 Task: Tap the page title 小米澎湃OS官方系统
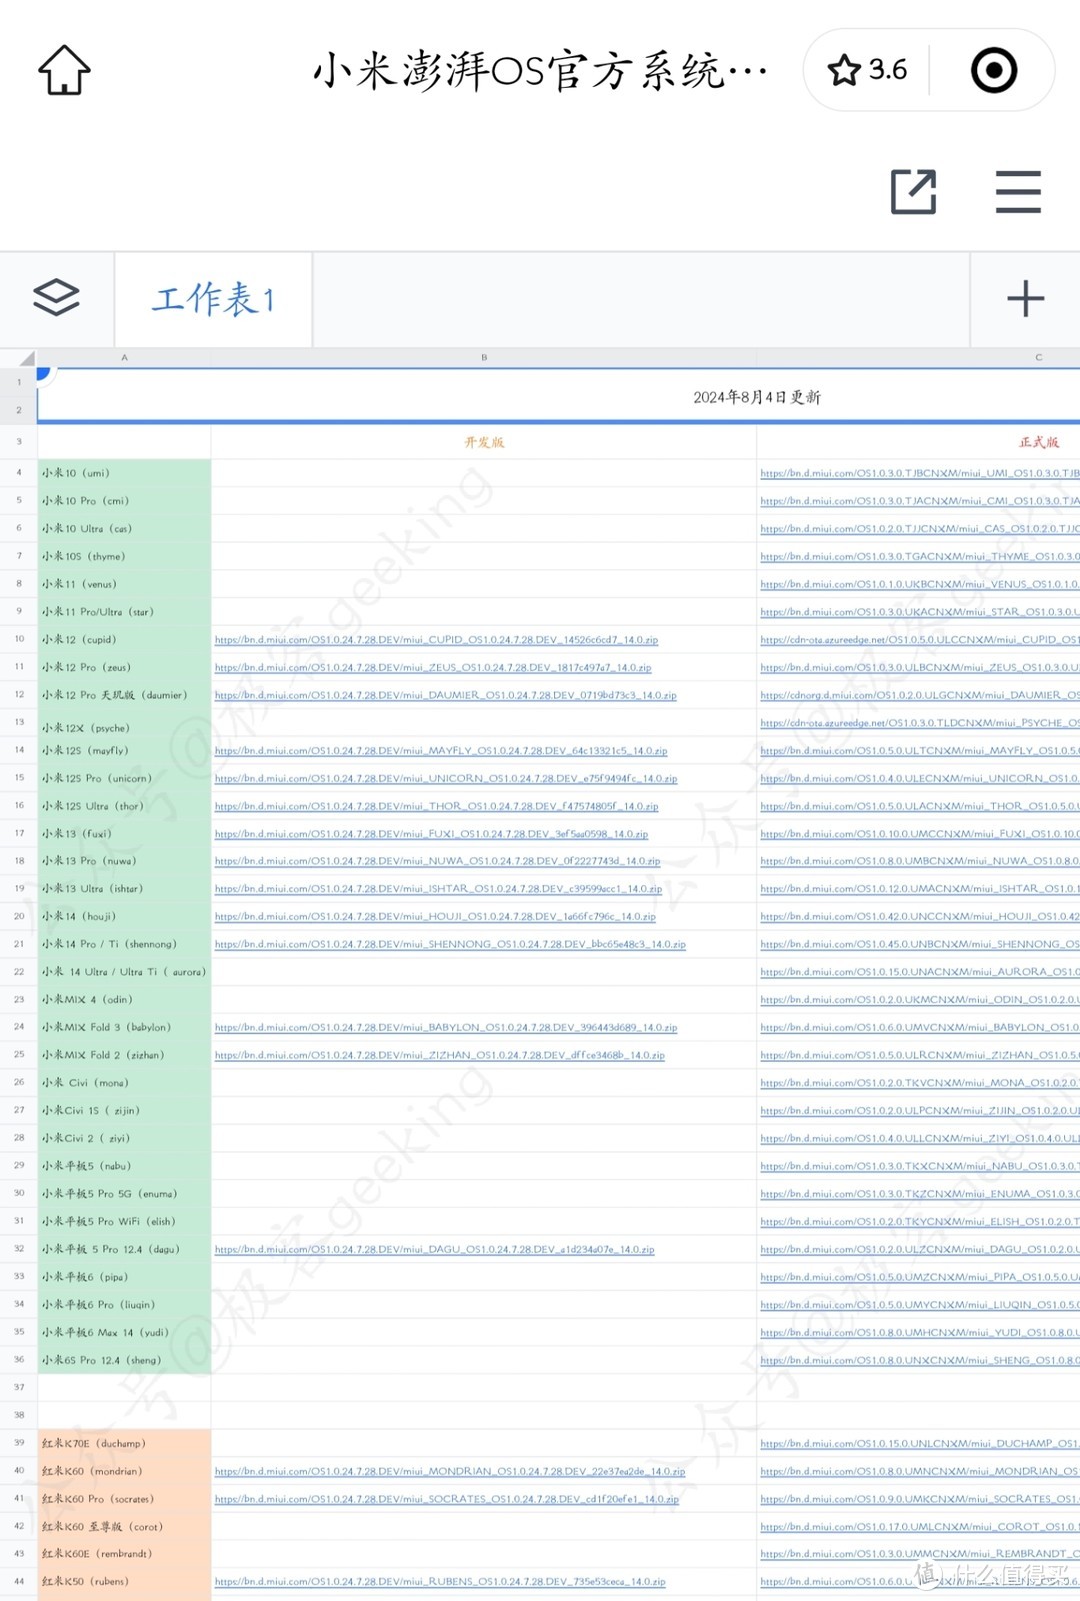point(540,72)
